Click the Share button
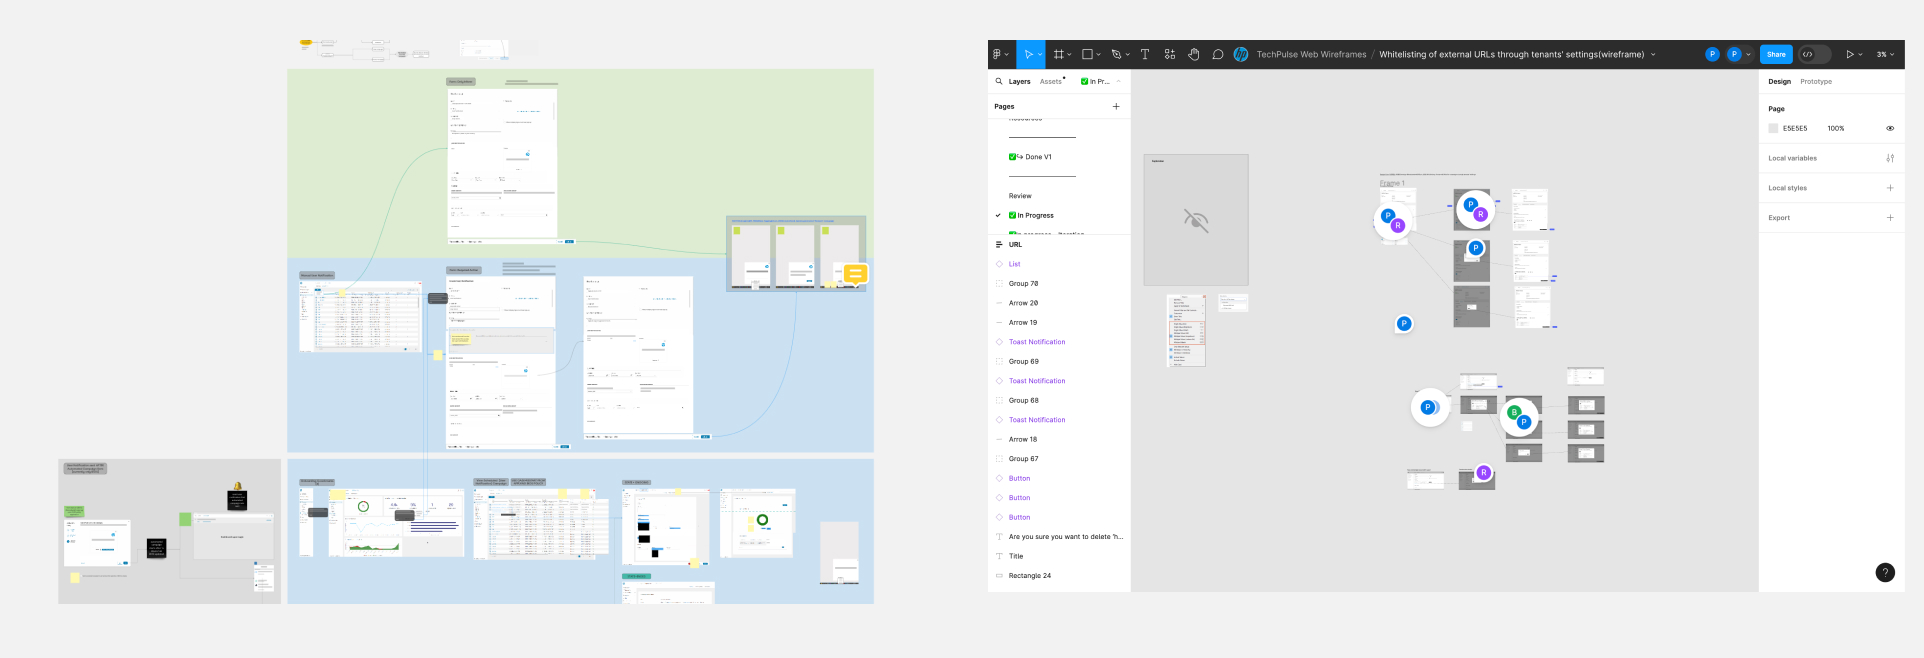1924x658 pixels. (x=1775, y=54)
